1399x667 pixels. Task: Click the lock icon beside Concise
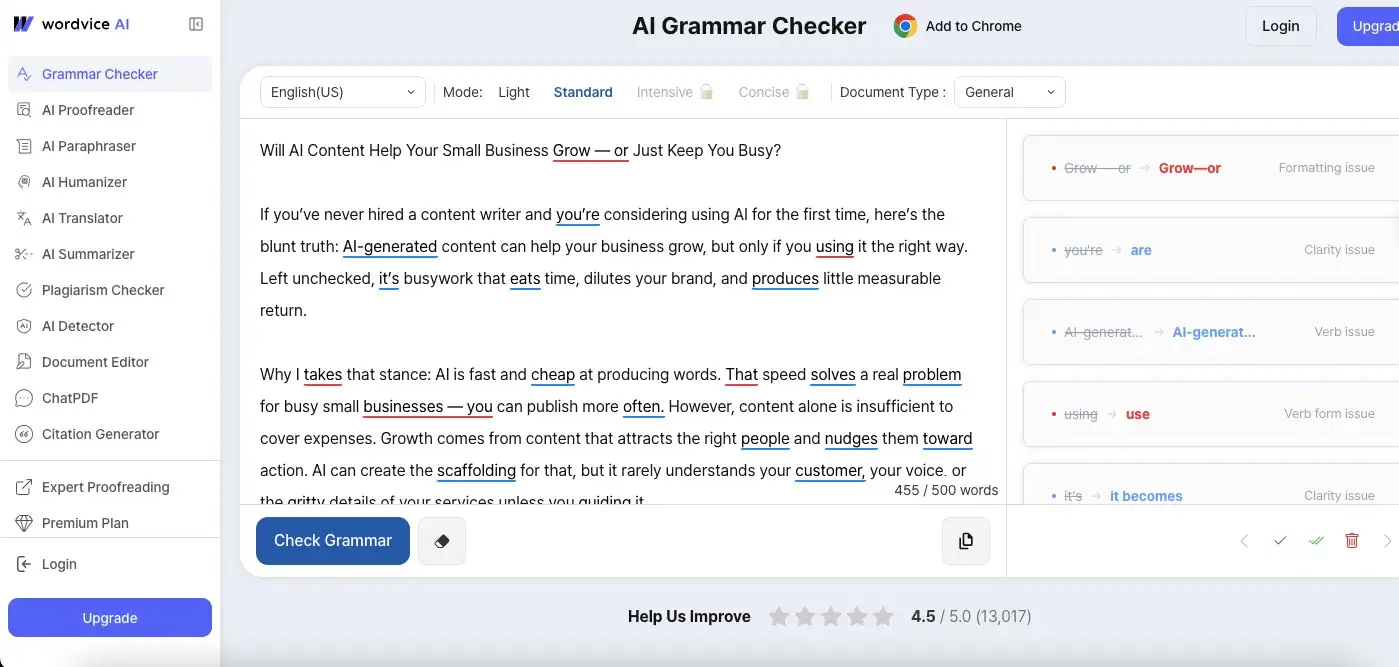[x=802, y=92]
